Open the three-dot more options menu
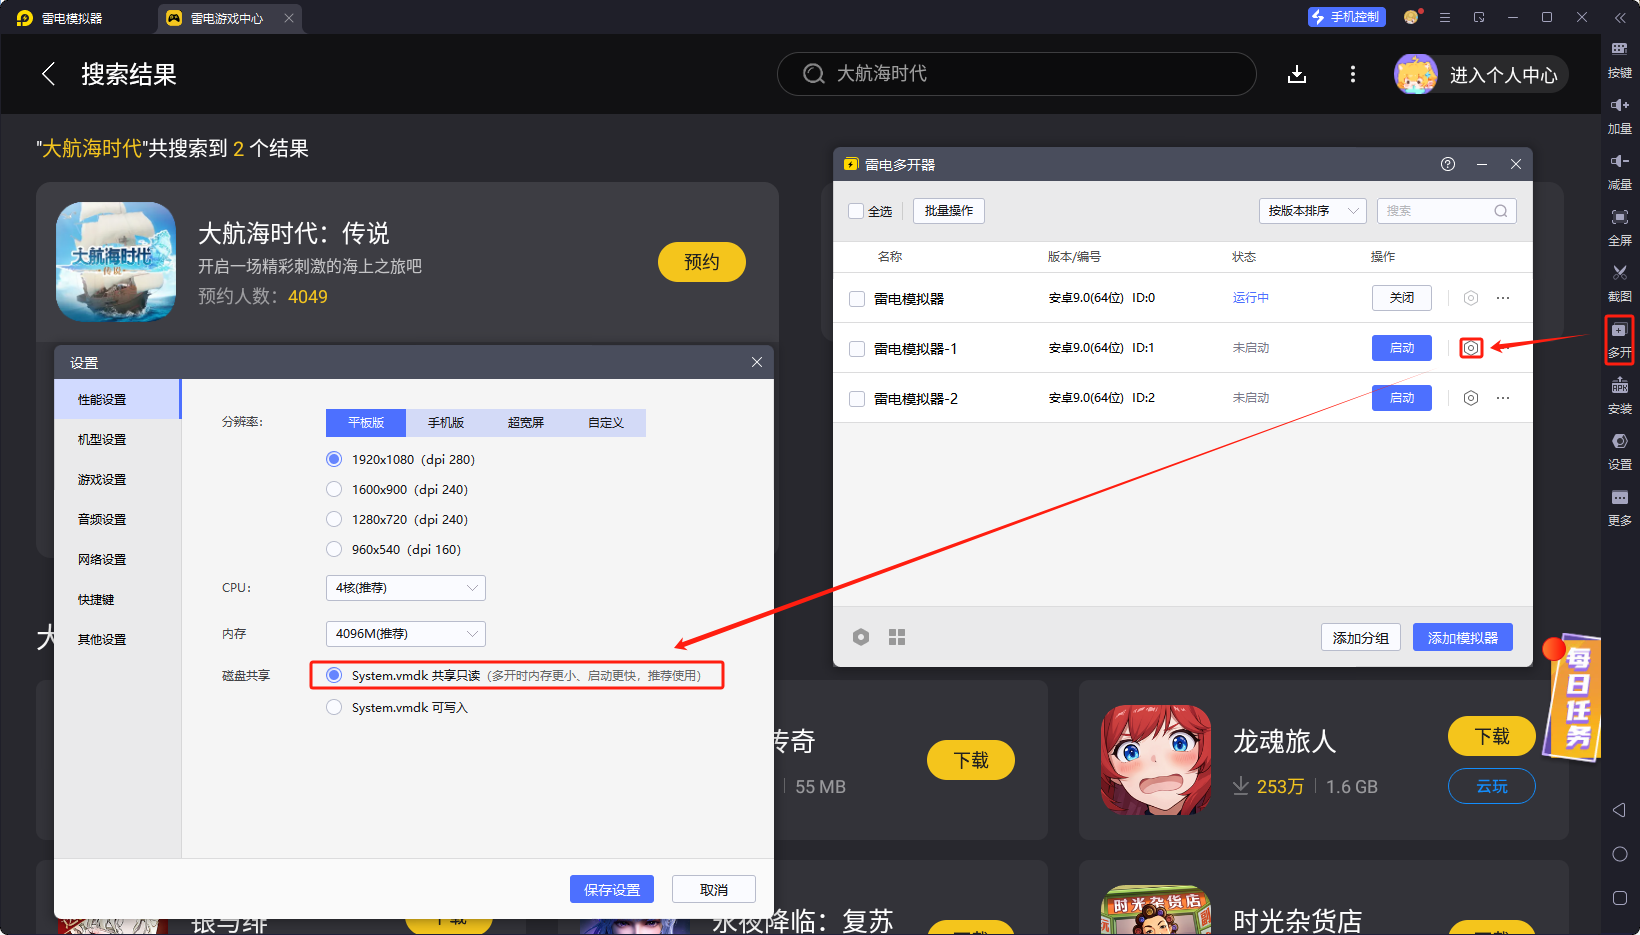1640x935 pixels. click(x=1353, y=74)
